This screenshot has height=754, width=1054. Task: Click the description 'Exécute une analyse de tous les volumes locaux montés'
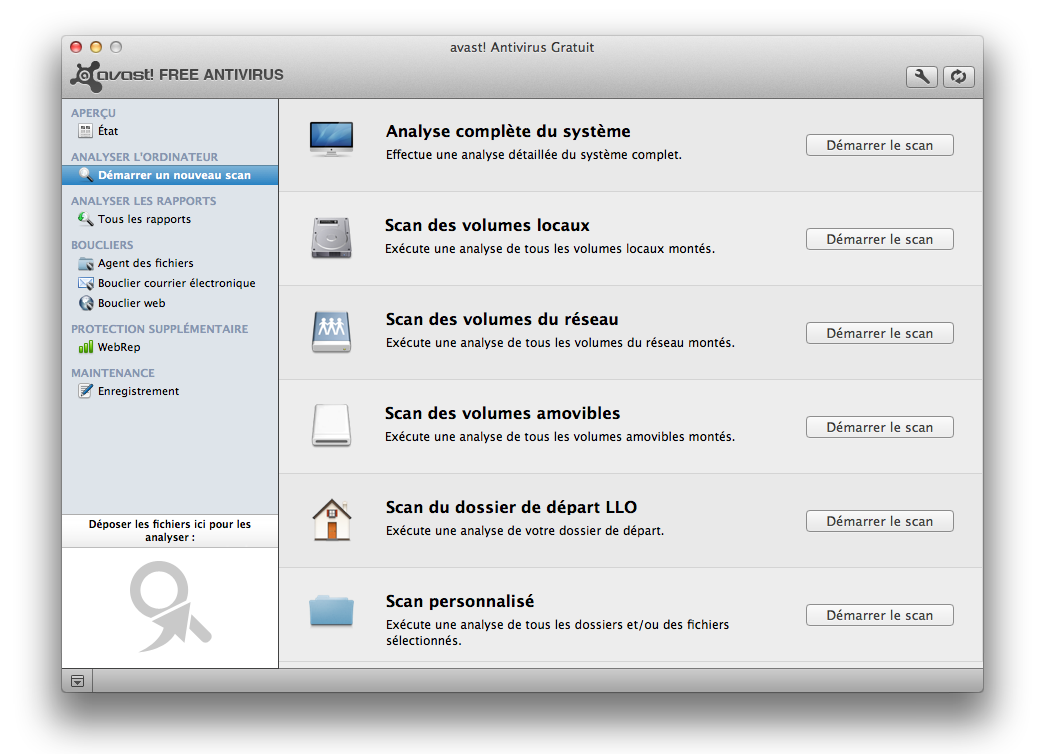(x=550, y=249)
